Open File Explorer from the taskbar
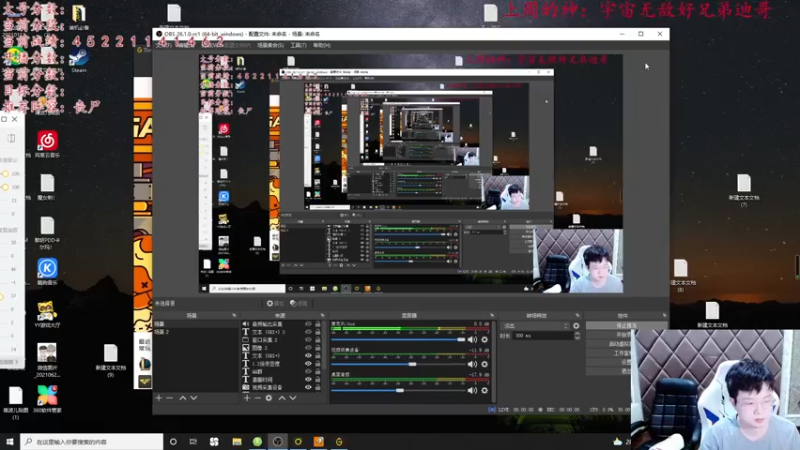 tap(237, 441)
